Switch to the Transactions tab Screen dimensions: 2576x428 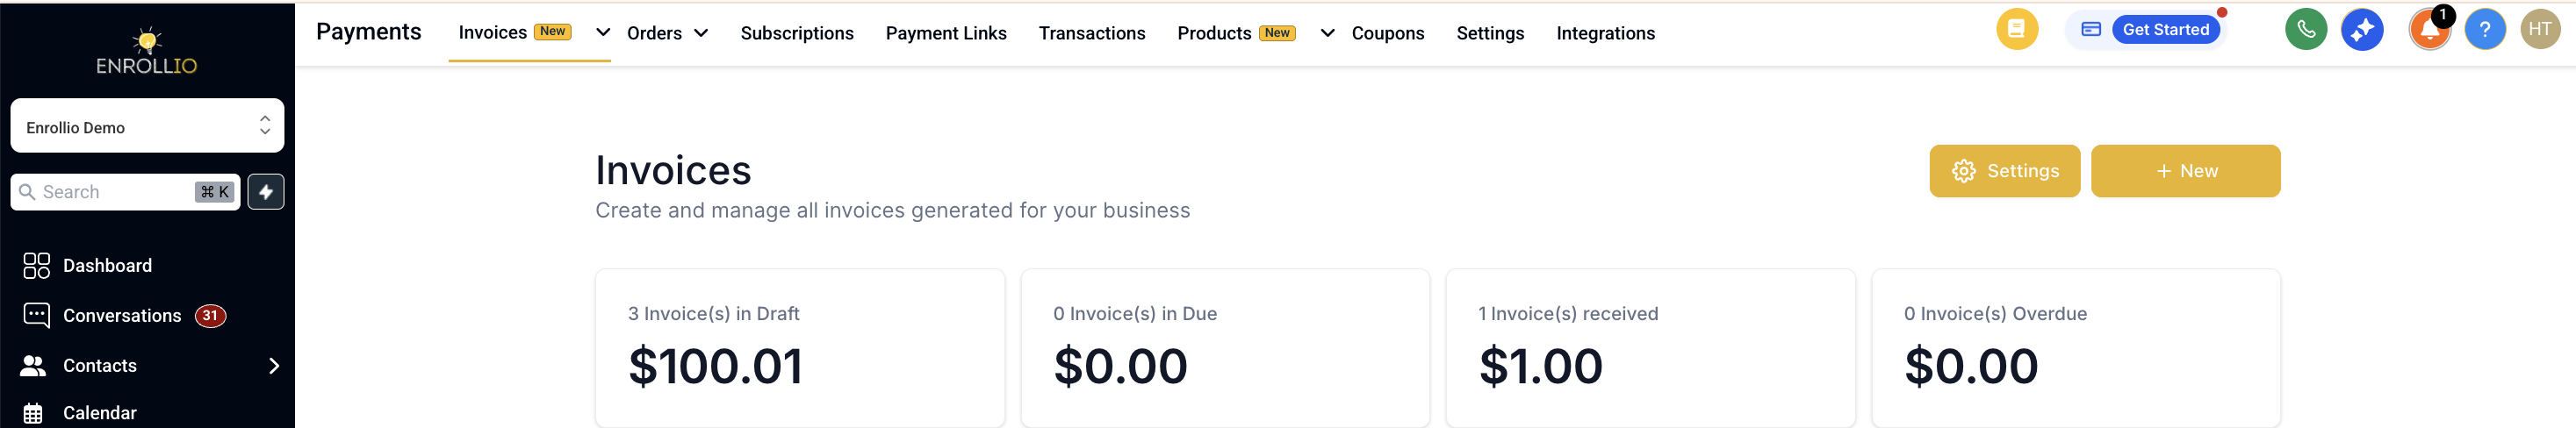pyautogui.click(x=1092, y=33)
